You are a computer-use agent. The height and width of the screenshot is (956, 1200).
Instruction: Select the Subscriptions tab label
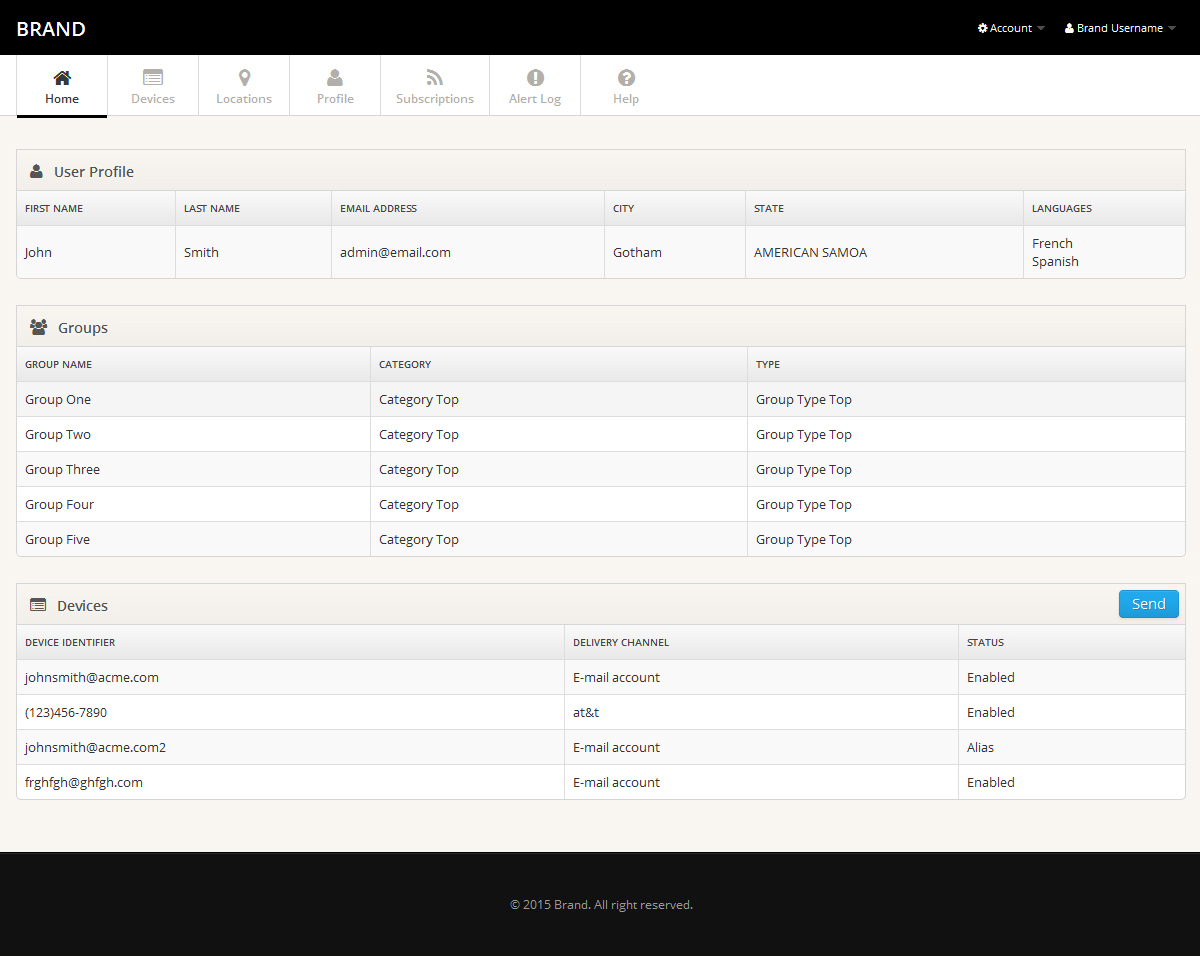435,99
